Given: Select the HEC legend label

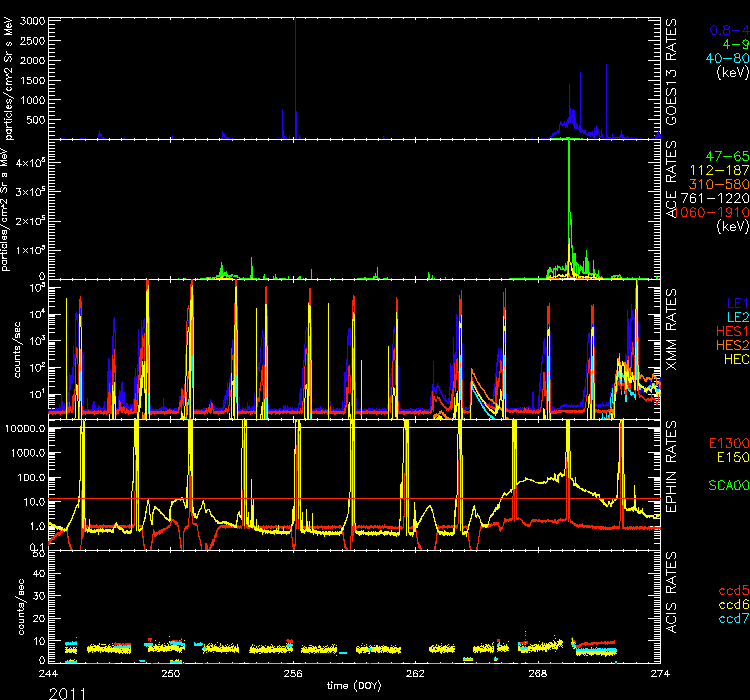Looking at the screenshot, I should [733, 358].
